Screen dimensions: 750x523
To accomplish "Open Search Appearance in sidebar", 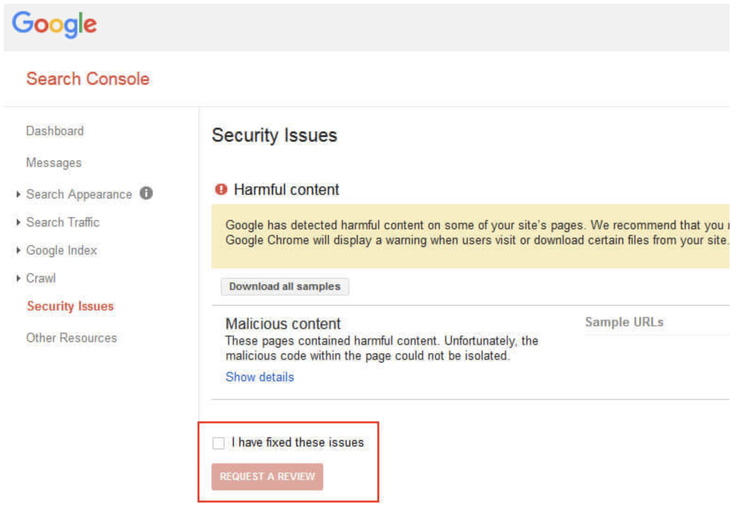I will coord(79,194).
